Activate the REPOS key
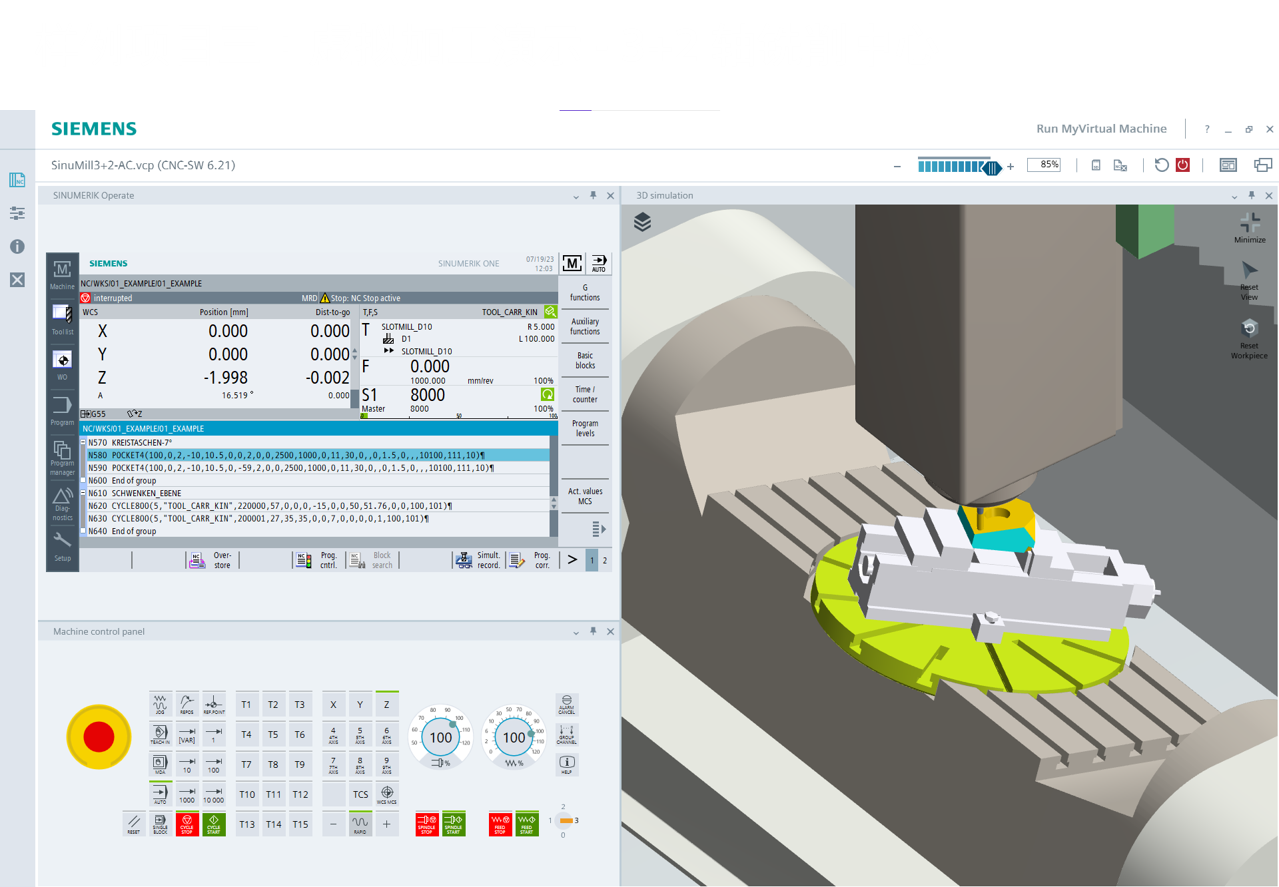 (x=187, y=704)
